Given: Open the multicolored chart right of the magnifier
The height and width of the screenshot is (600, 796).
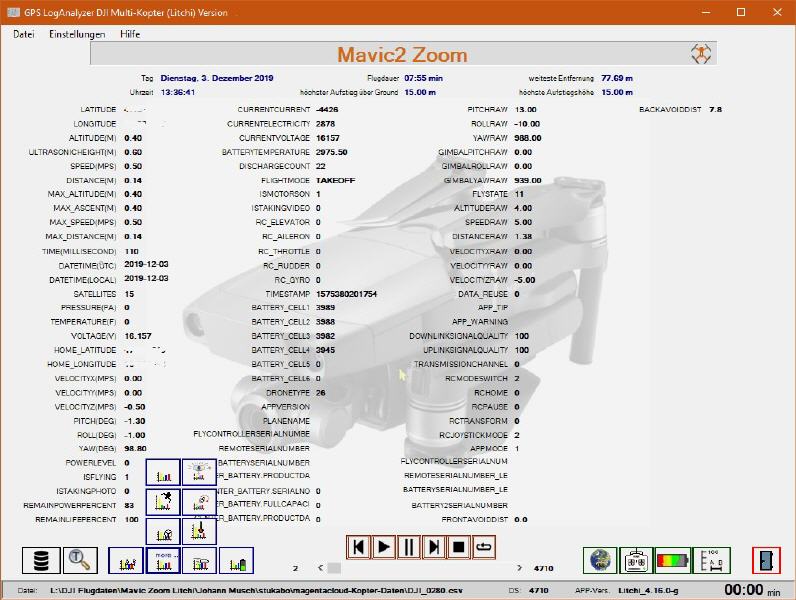Looking at the screenshot, I should (126, 560).
